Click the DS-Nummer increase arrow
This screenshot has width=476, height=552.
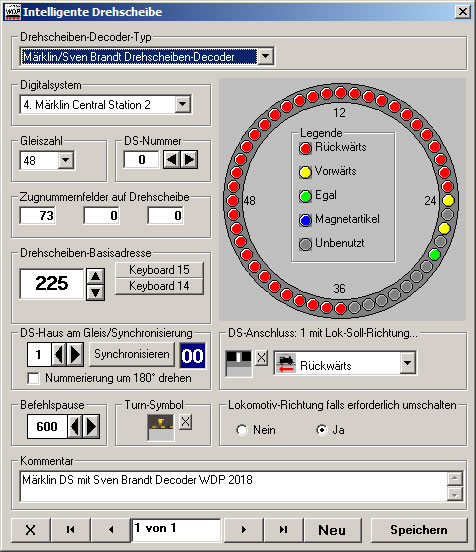point(189,160)
